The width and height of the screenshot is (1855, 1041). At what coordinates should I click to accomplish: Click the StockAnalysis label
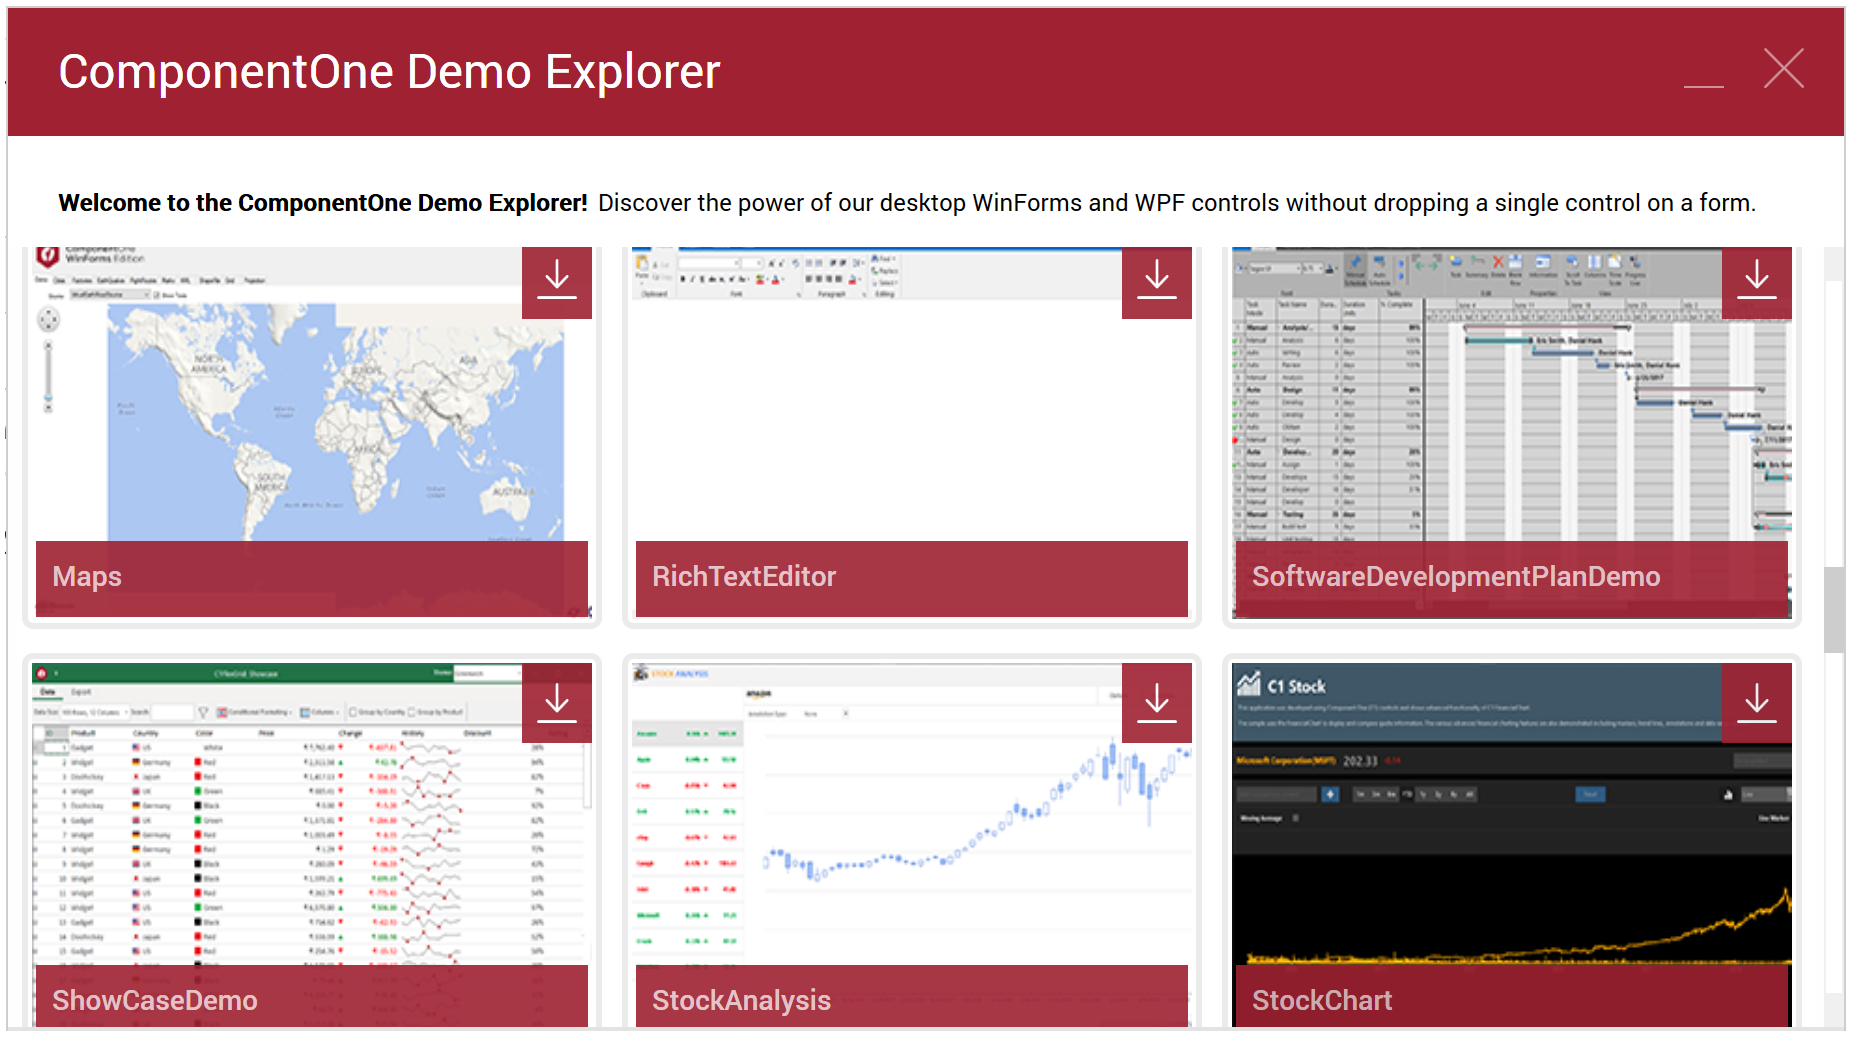tap(741, 1001)
